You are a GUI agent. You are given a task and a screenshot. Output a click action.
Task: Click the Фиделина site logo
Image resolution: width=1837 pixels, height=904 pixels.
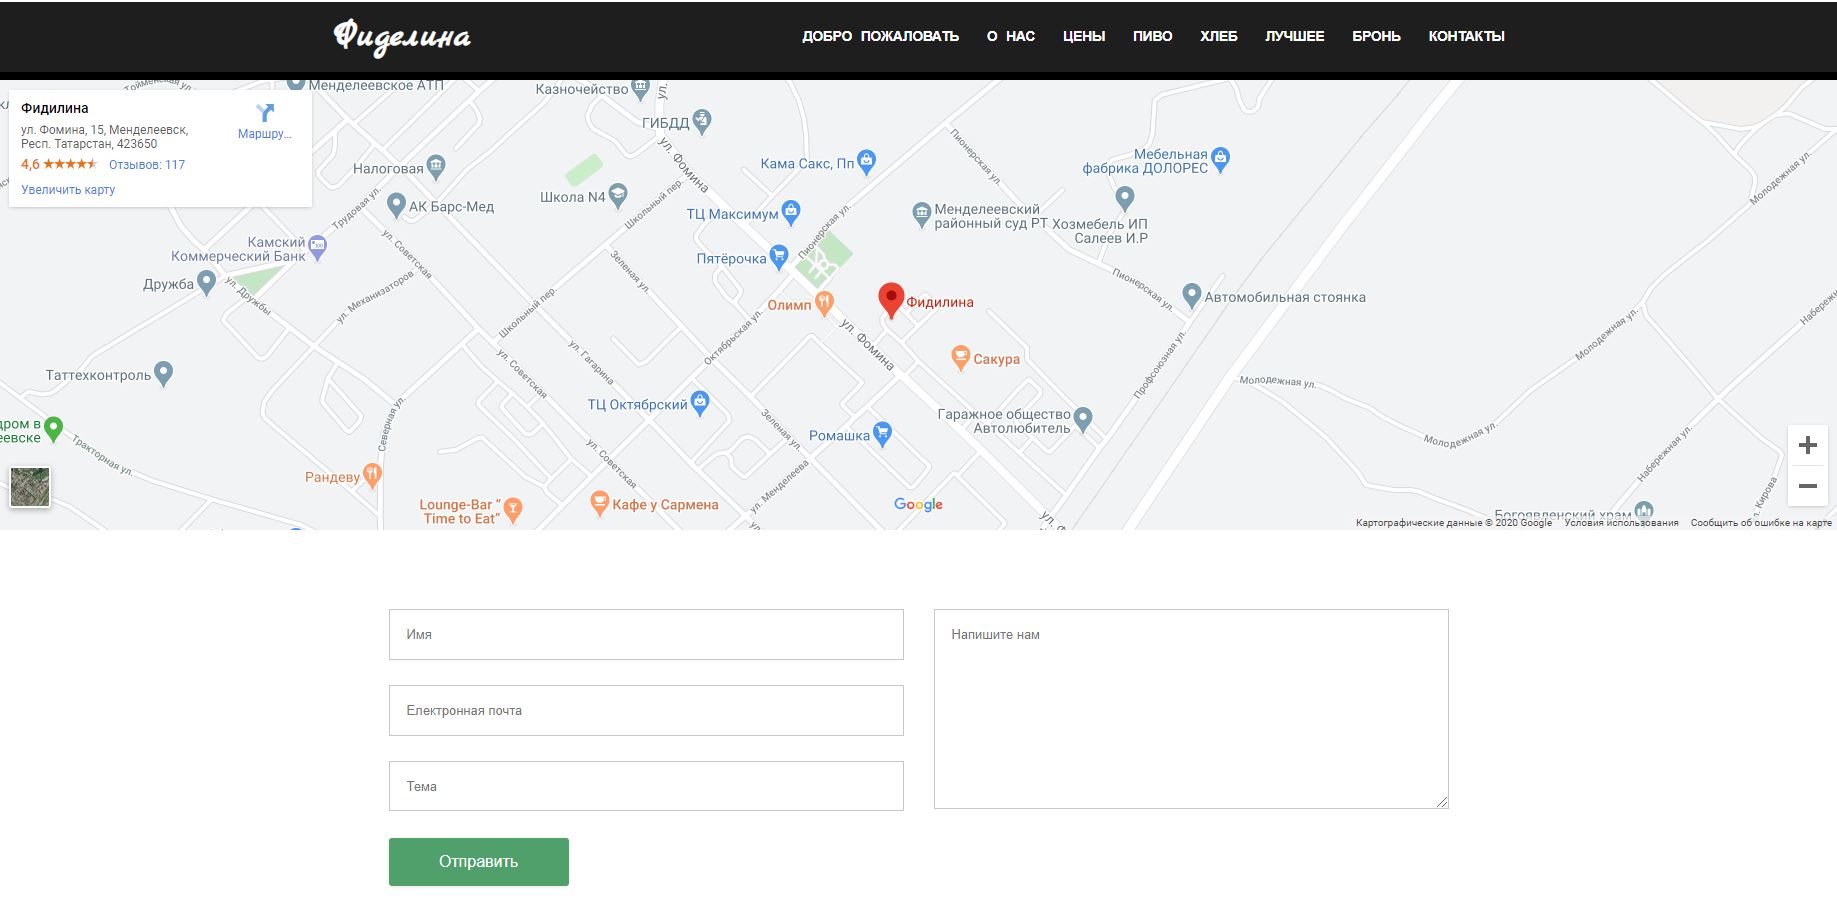click(x=402, y=37)
